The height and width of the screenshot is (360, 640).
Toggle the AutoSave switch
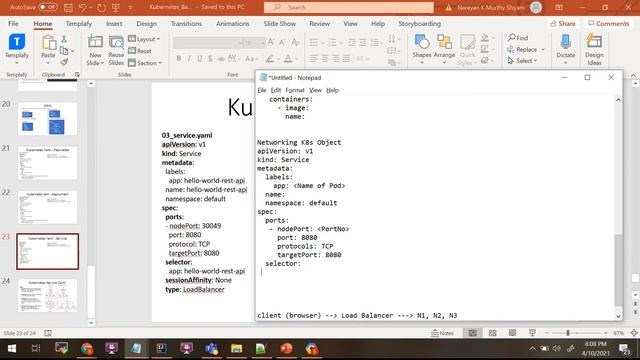(48, 7)
